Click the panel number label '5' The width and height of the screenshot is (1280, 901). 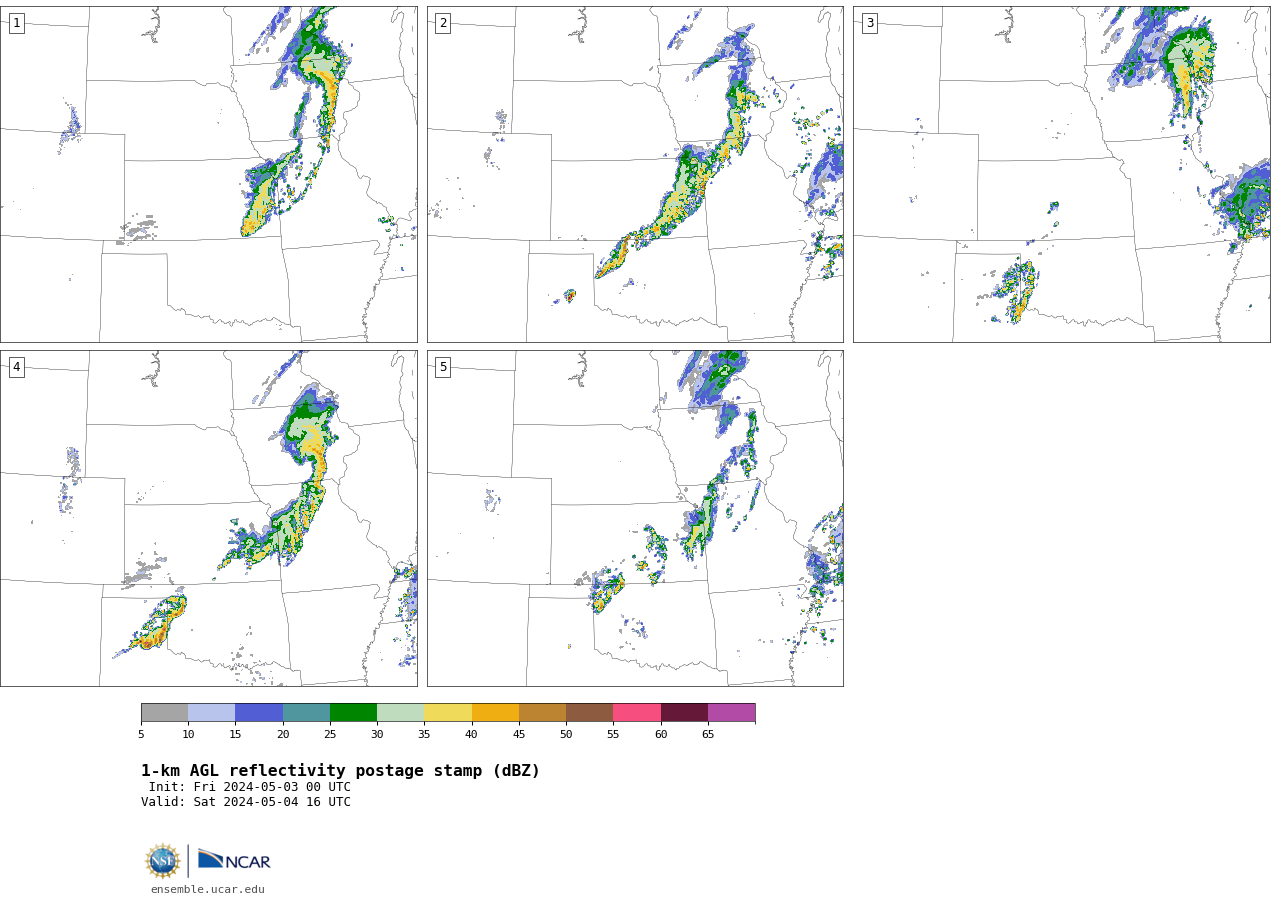[443, 367]
